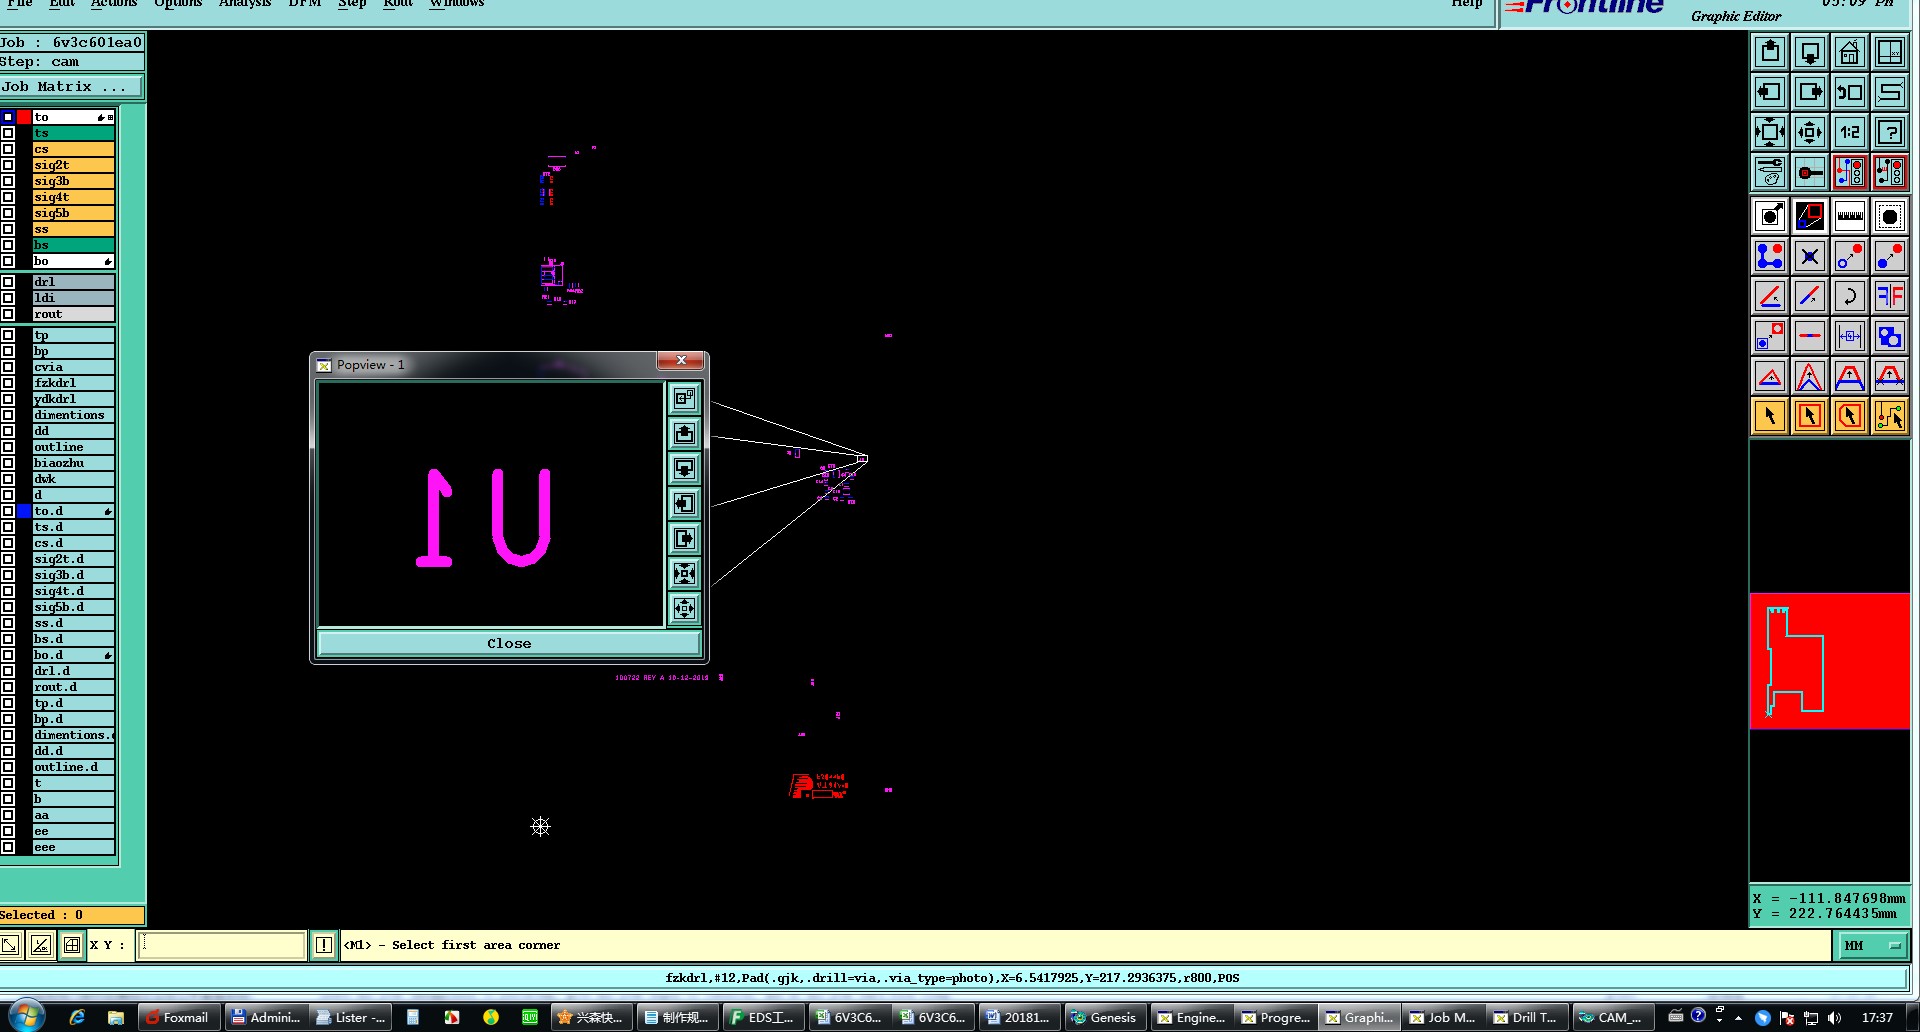Click the blue X delete feature icon

[x=1810, y=256]
